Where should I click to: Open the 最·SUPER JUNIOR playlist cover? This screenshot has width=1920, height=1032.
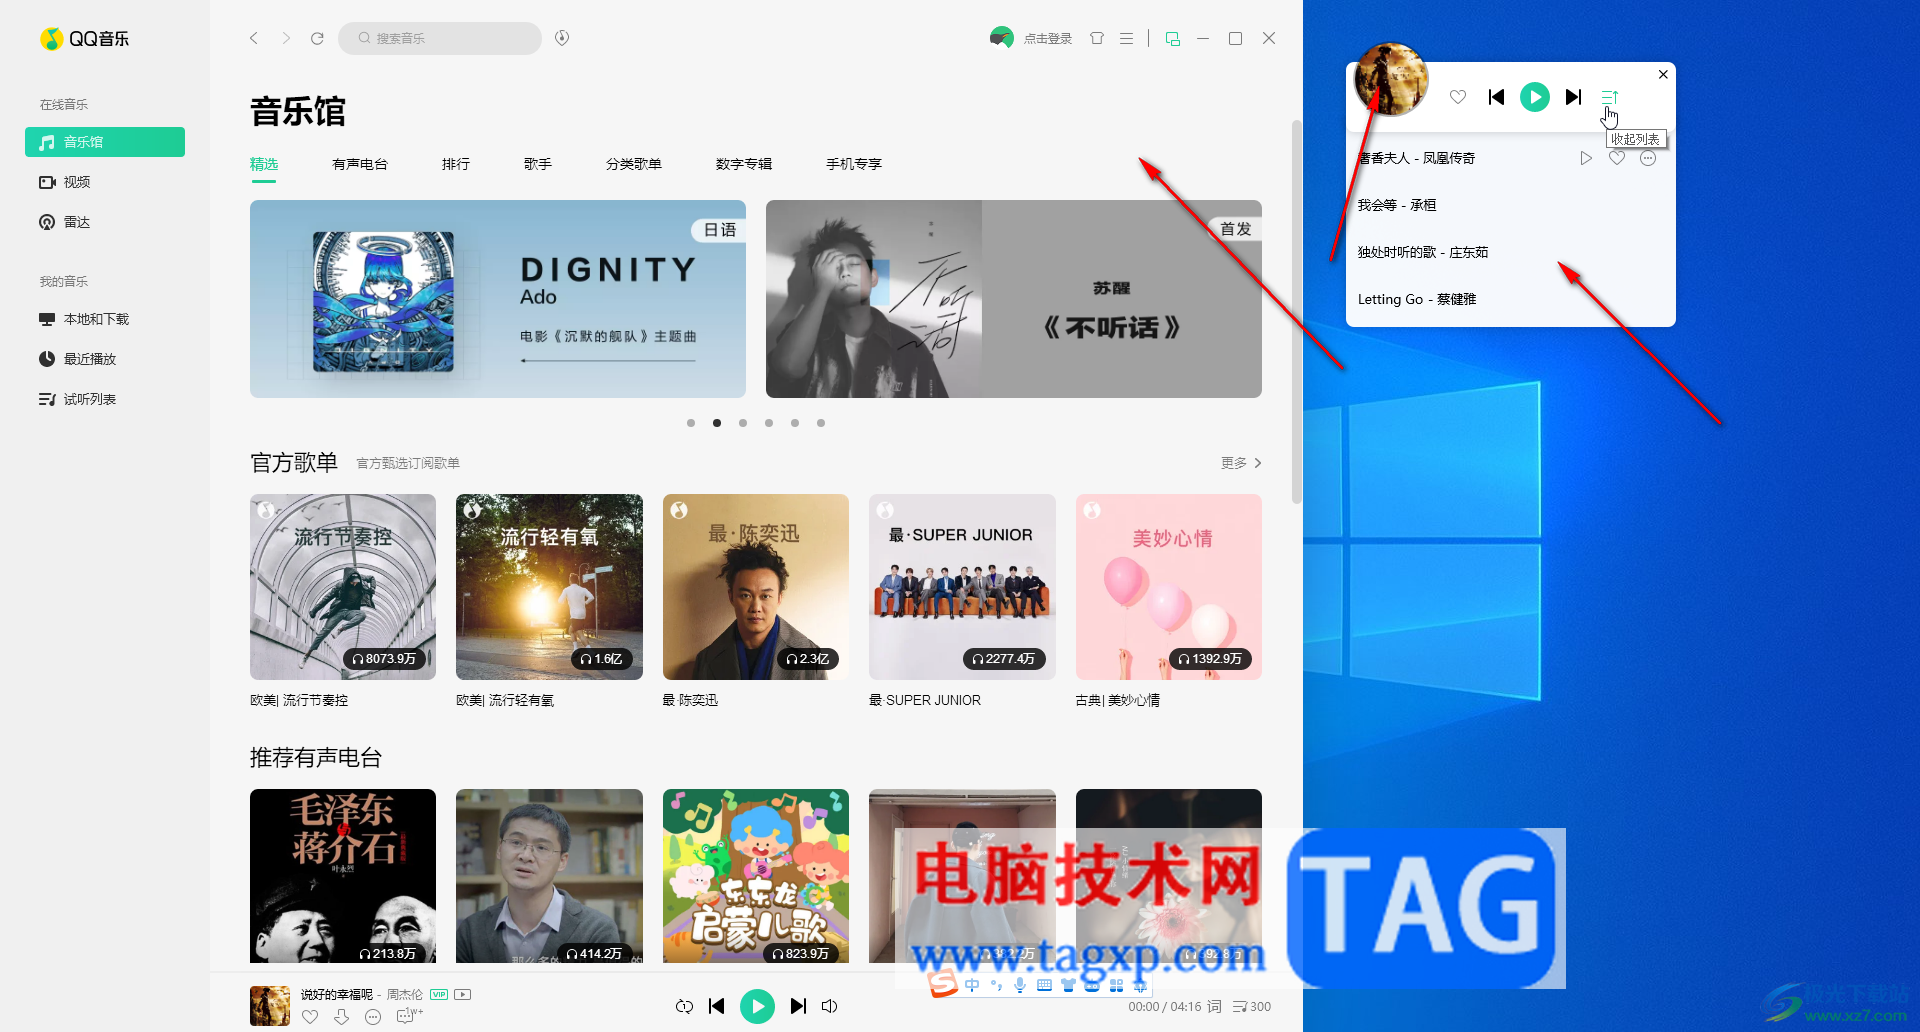click(962, 587)
